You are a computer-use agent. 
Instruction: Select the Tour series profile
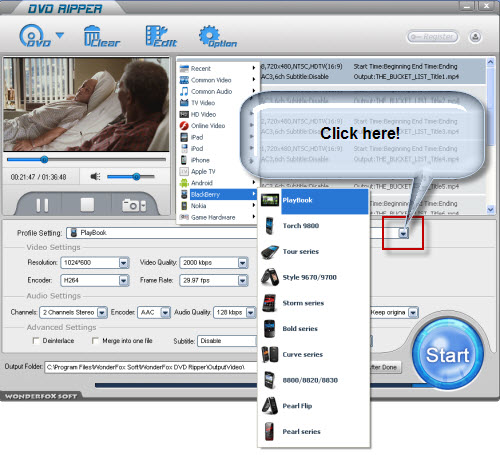click(x=314, y=251)
